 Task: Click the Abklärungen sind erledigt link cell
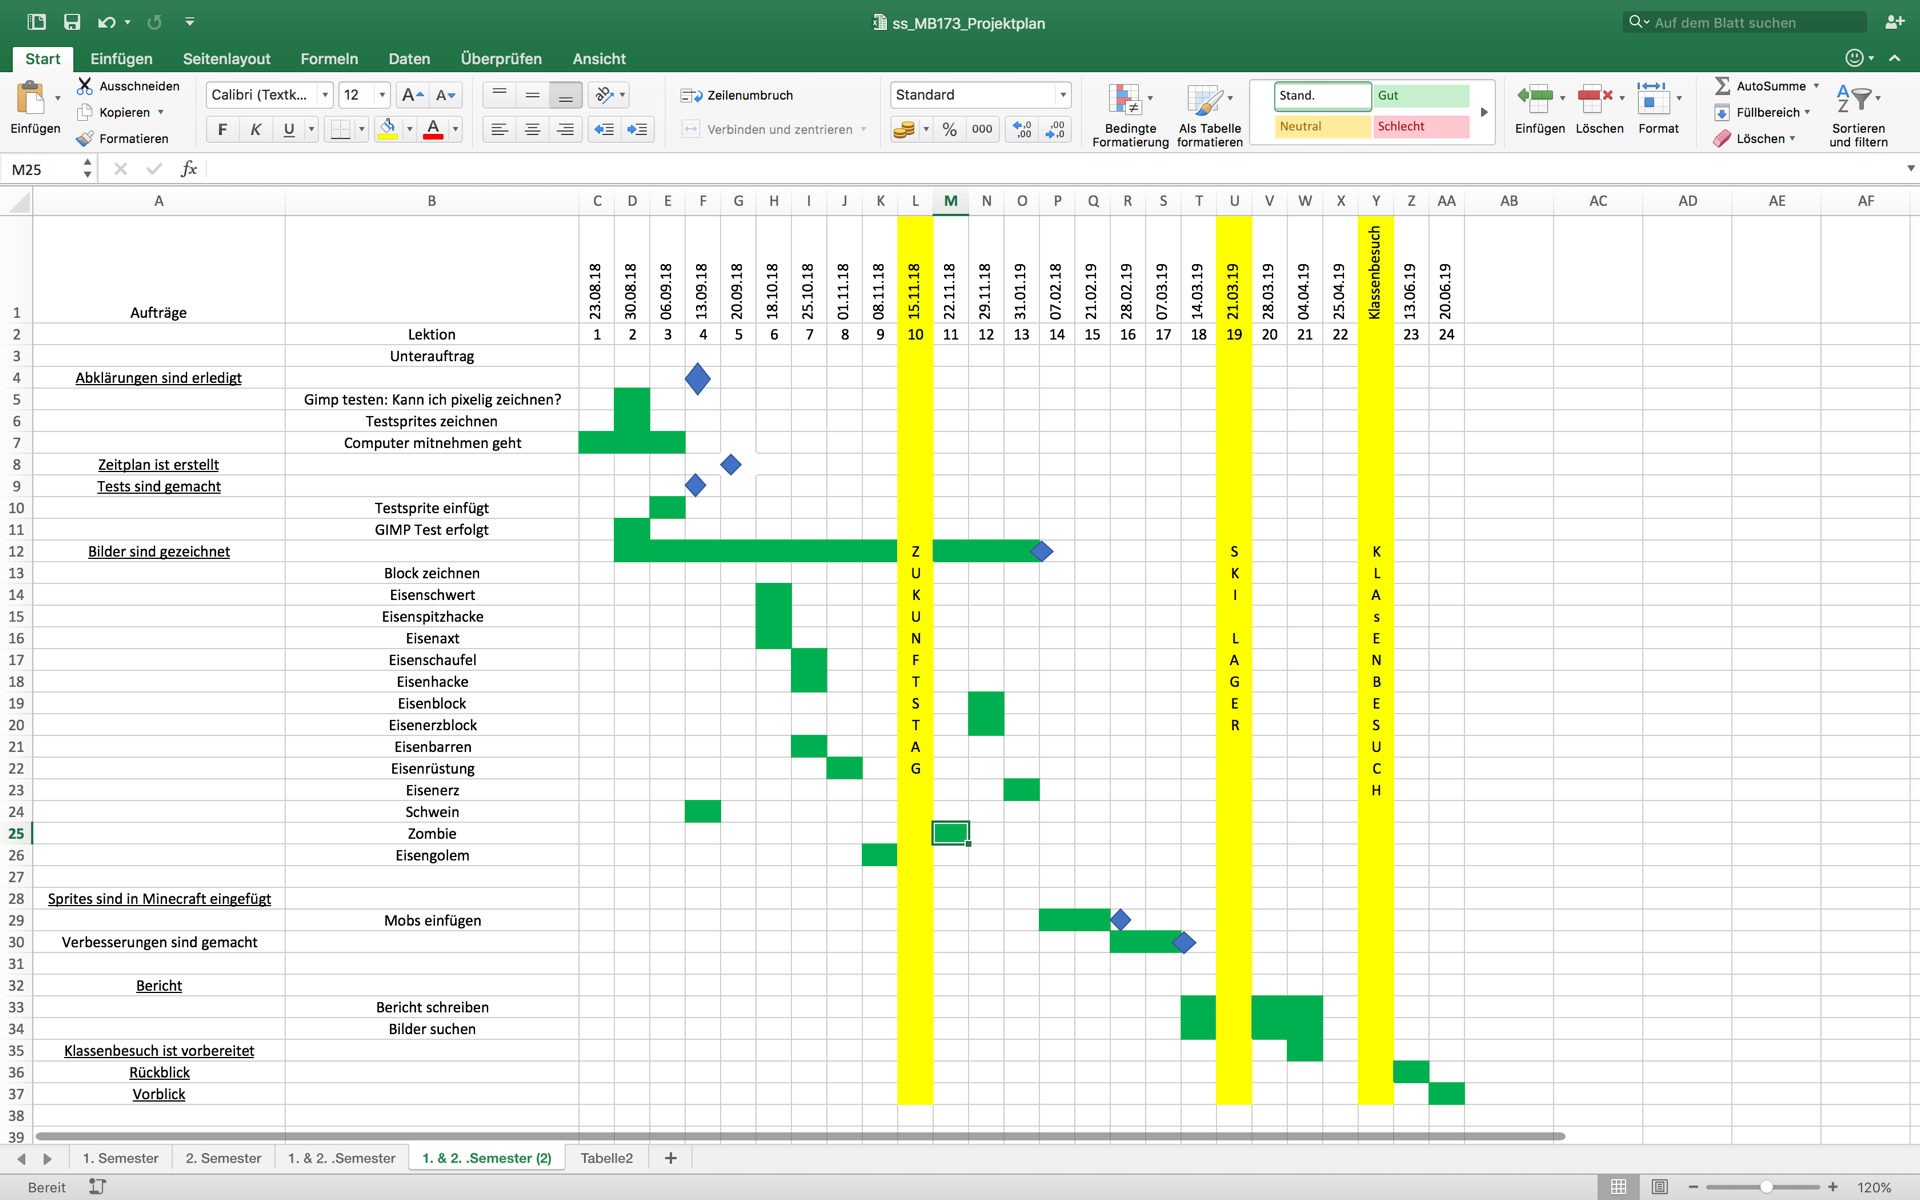click(x=158, y=377)
